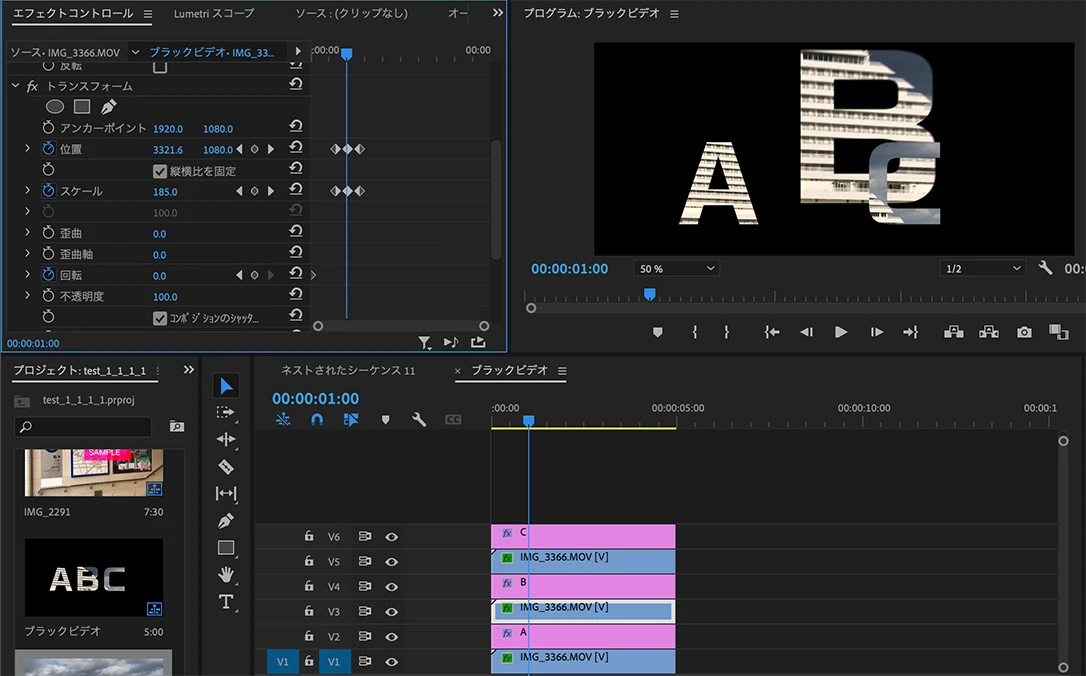Toggle snap in timeline

coord(317,419)
